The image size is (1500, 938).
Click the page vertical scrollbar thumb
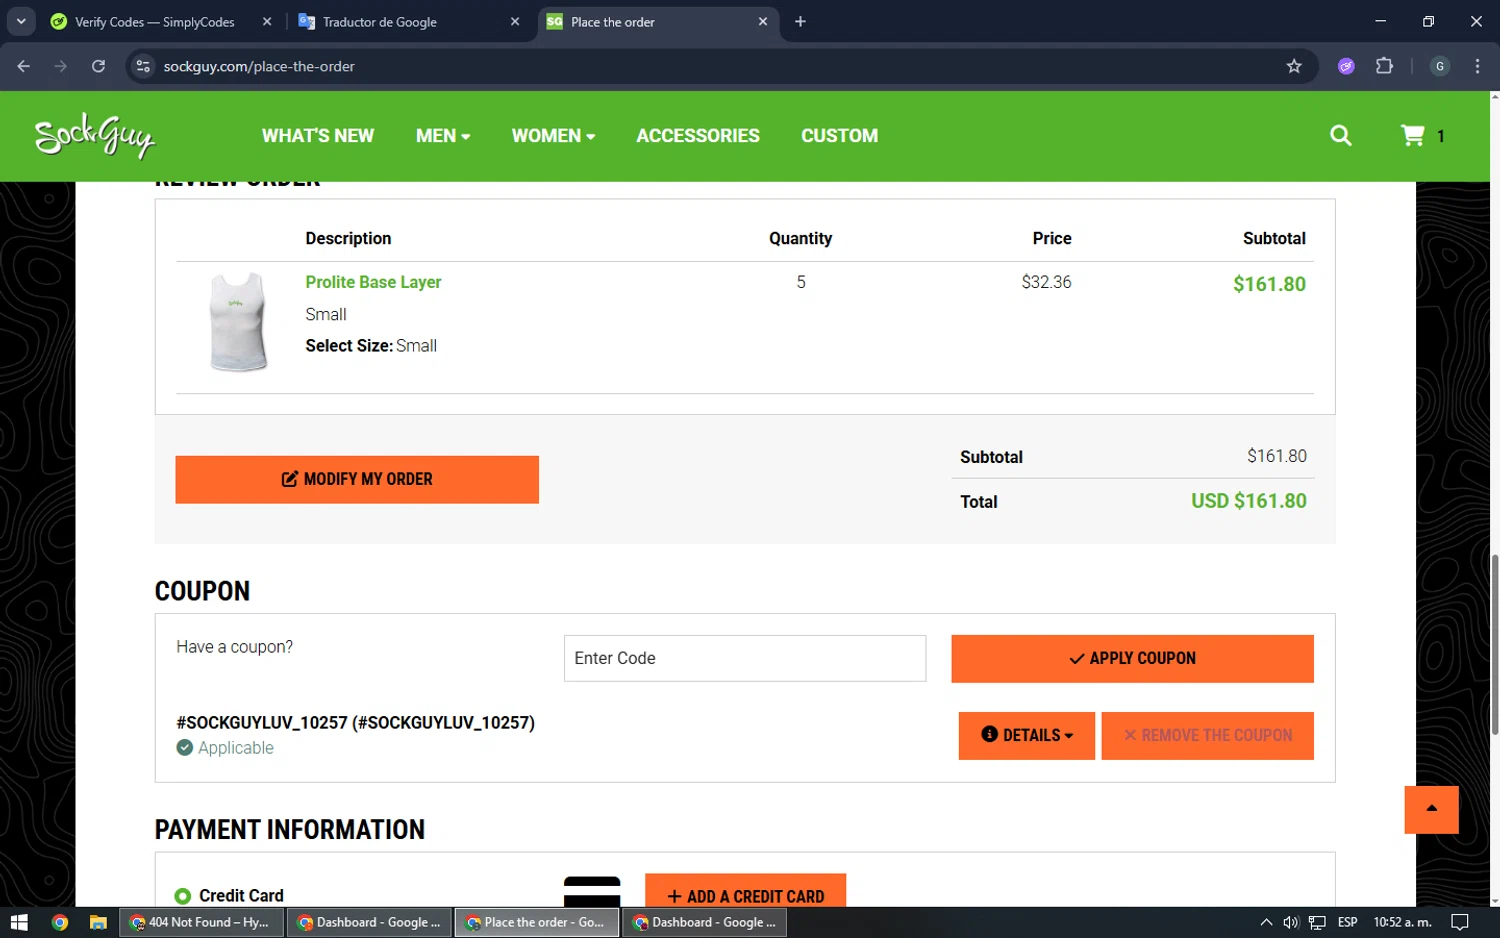(1494, 645)
